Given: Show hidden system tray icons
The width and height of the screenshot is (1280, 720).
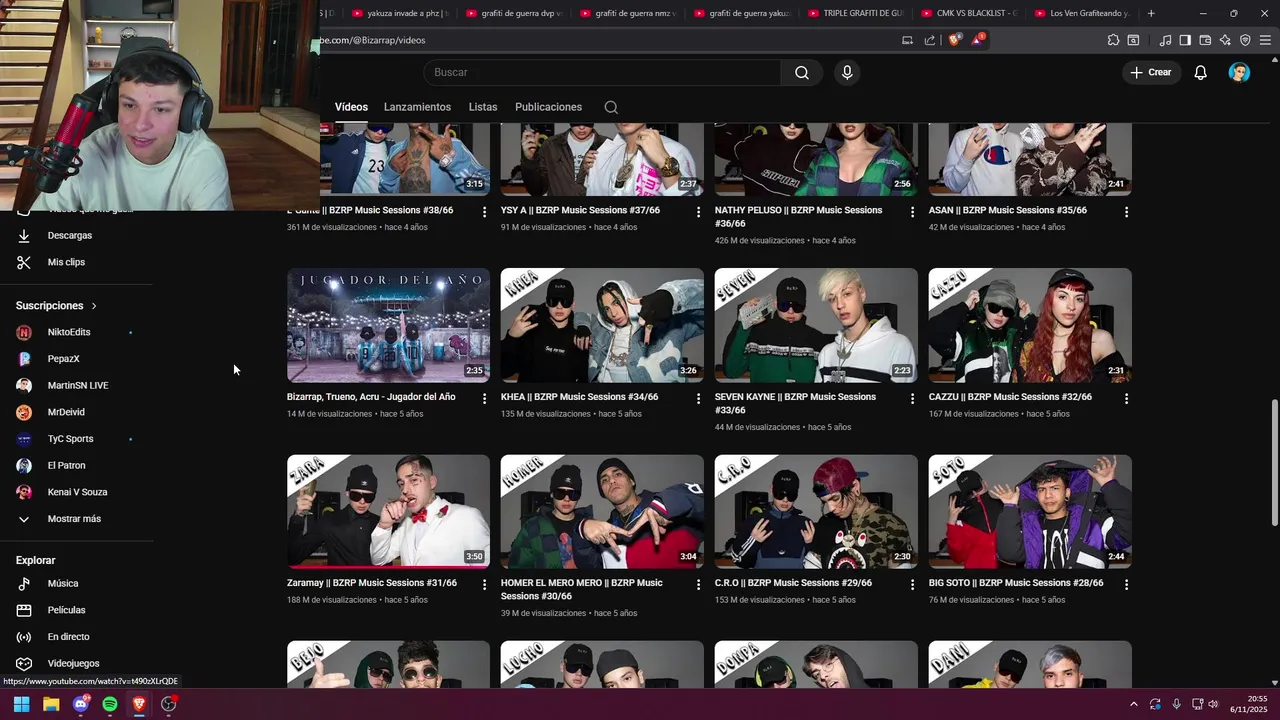Looking at the screenshot, I should [x=1133, y=704].
